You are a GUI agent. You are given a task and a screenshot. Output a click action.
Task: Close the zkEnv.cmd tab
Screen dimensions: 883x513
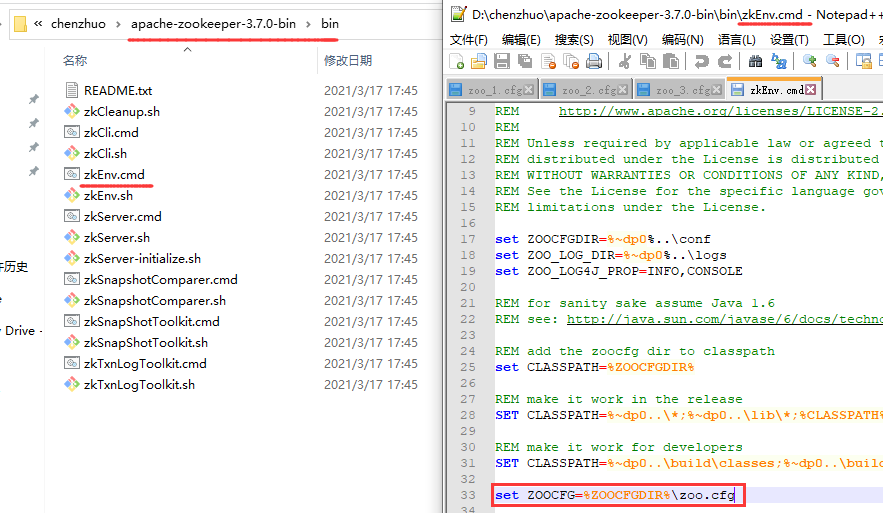pos(811,89)
